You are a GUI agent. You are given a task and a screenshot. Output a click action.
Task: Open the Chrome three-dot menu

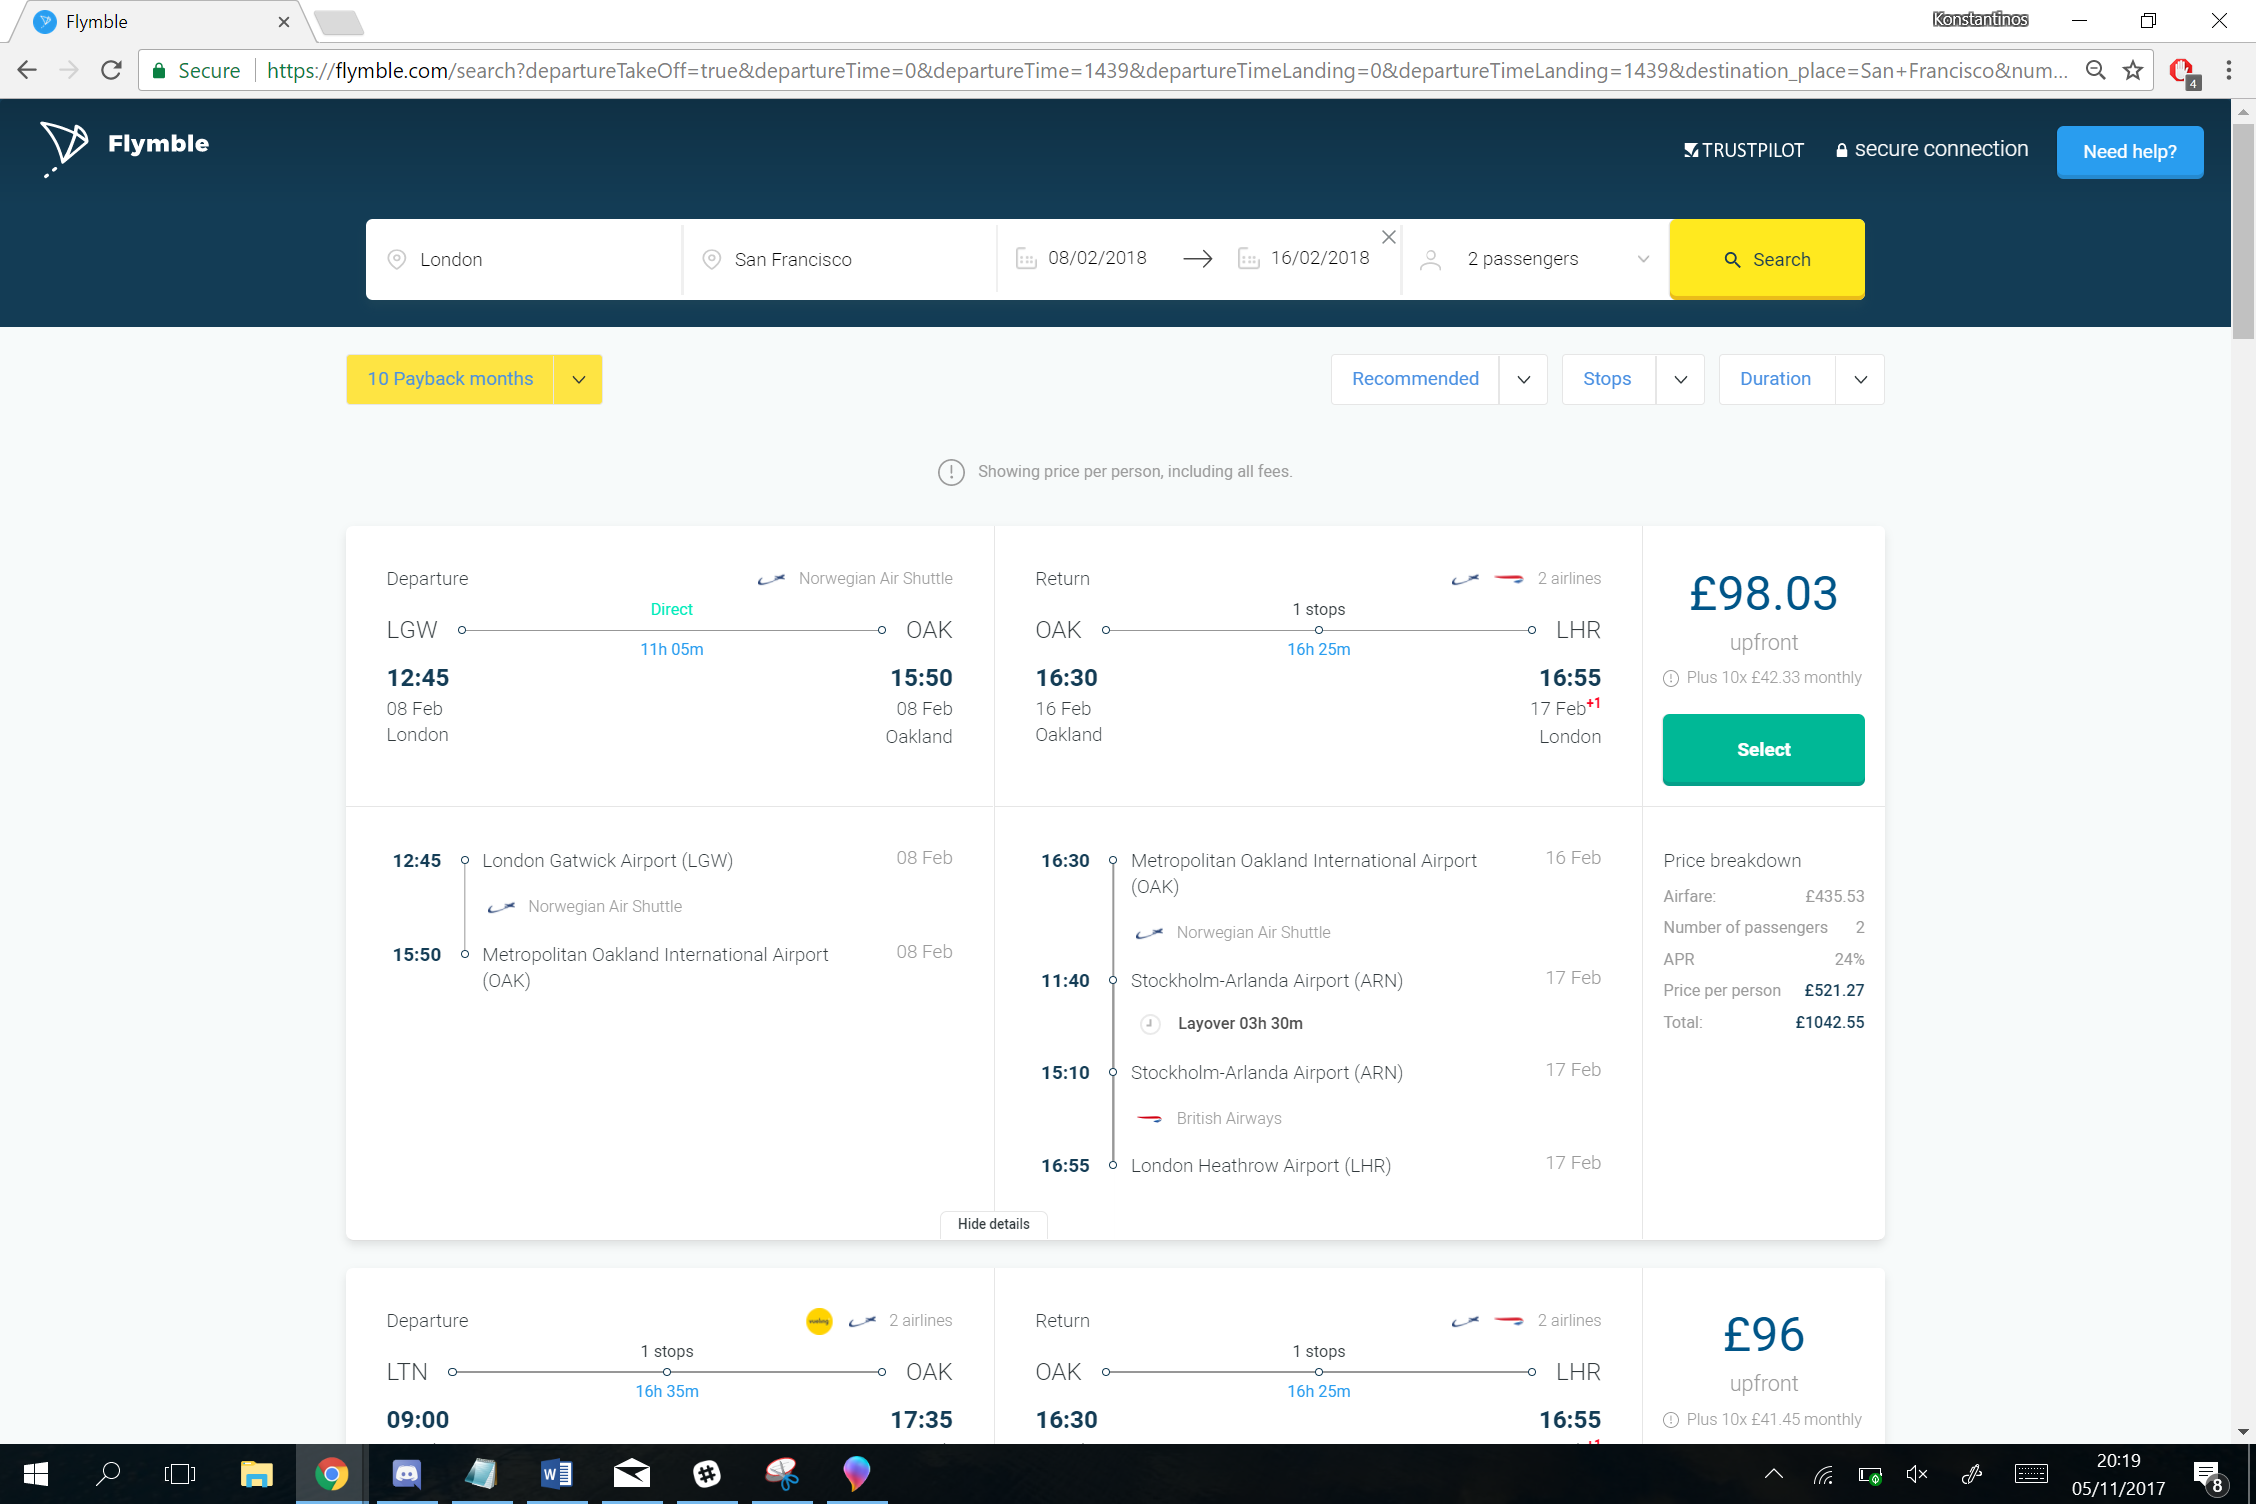click(x=2229, y=70)
